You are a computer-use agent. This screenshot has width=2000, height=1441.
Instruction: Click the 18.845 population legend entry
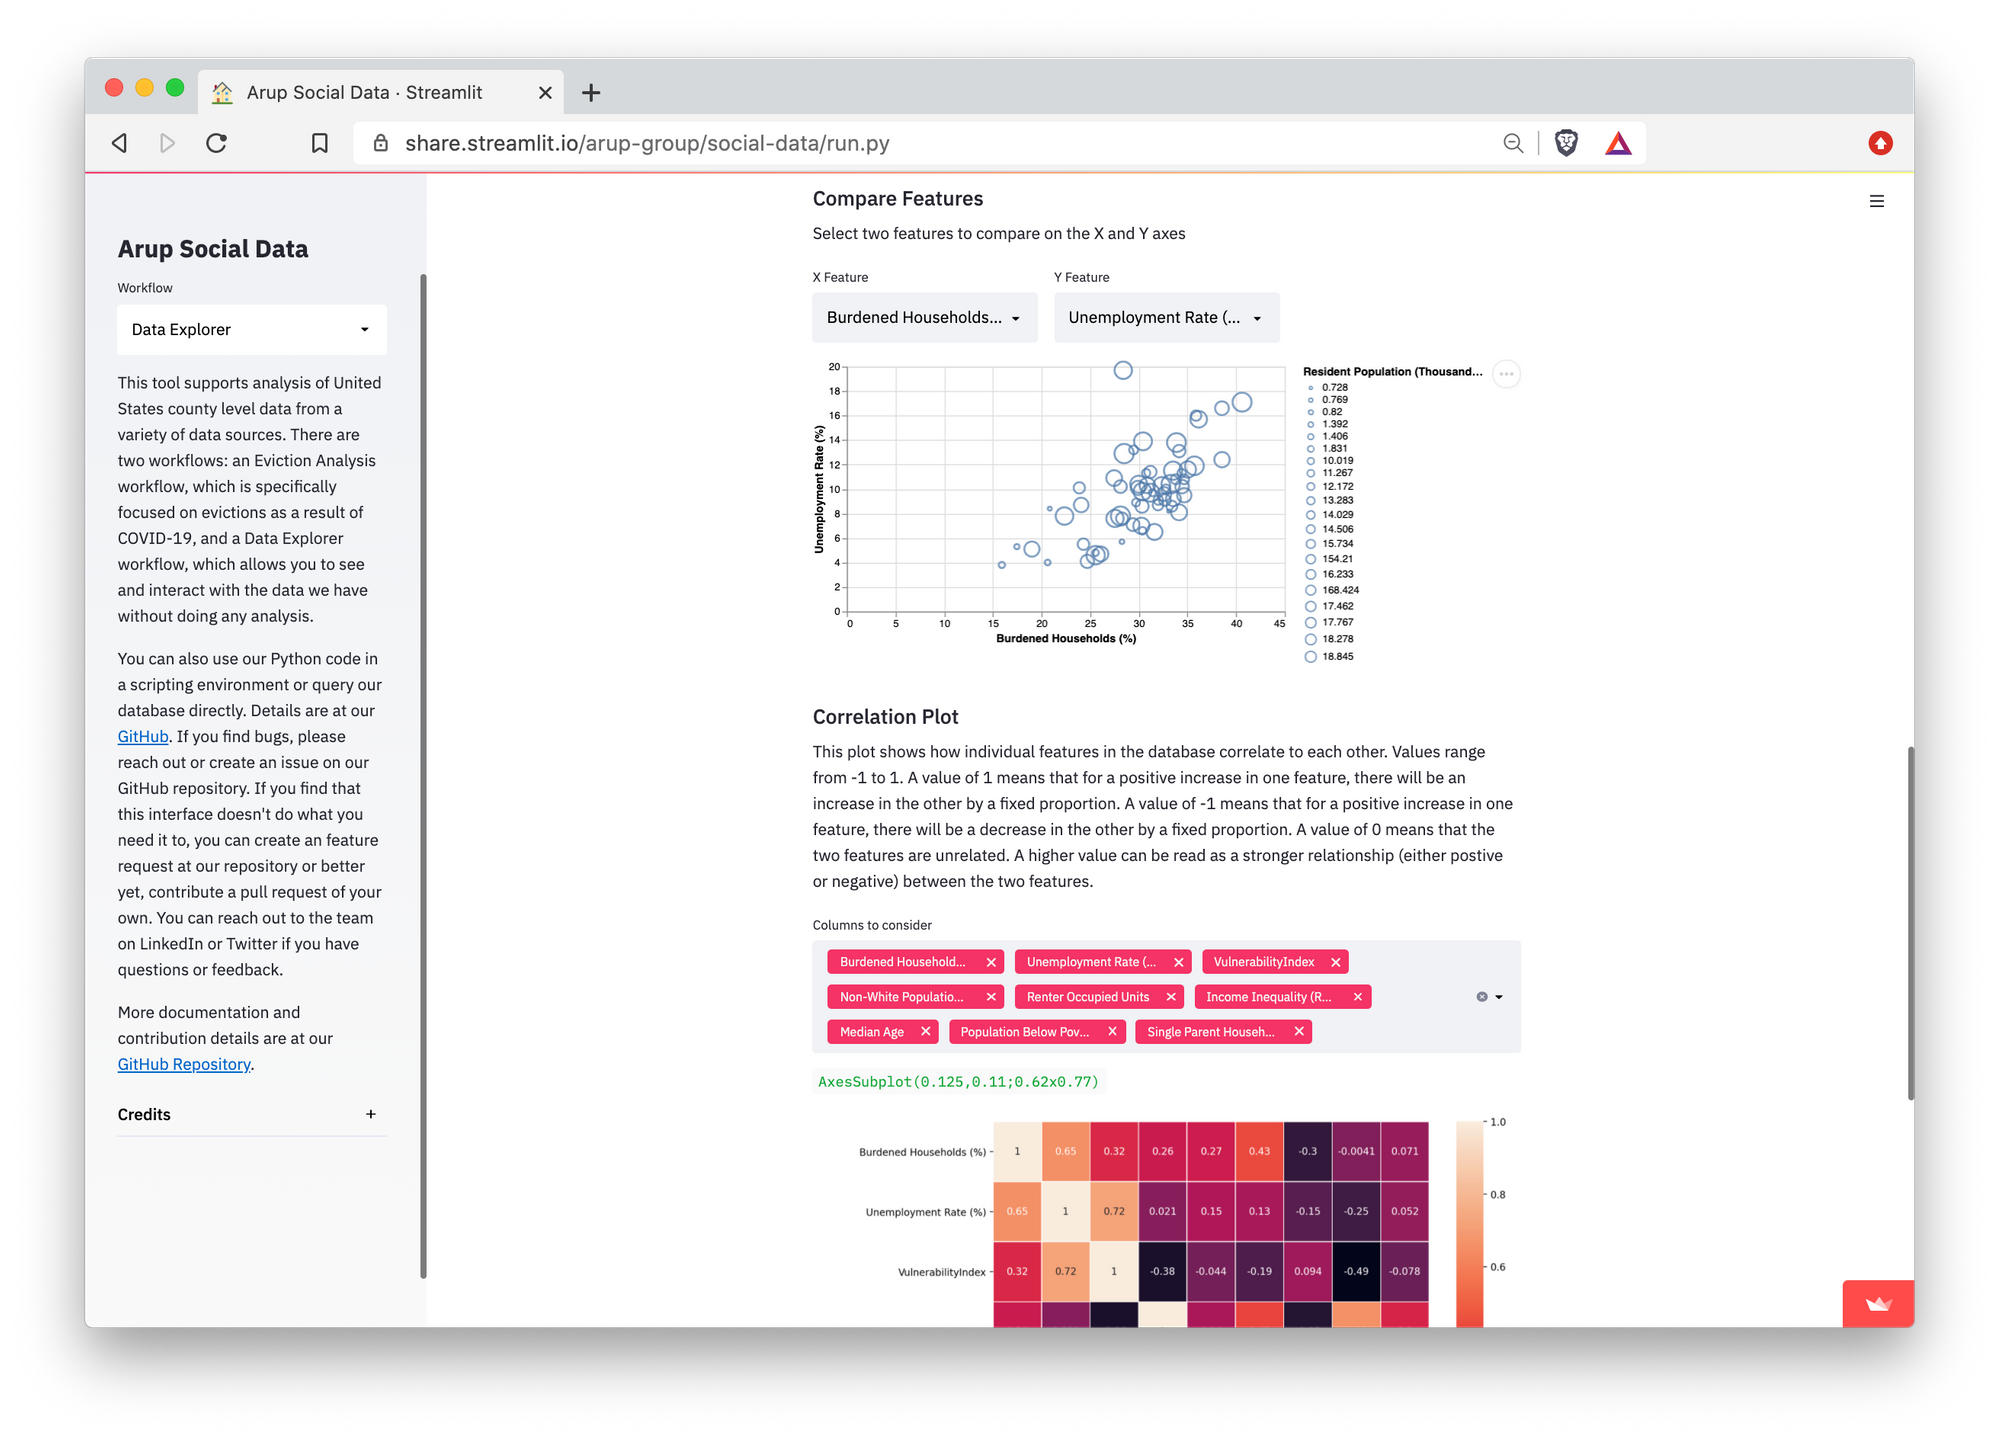(1329, 656)
